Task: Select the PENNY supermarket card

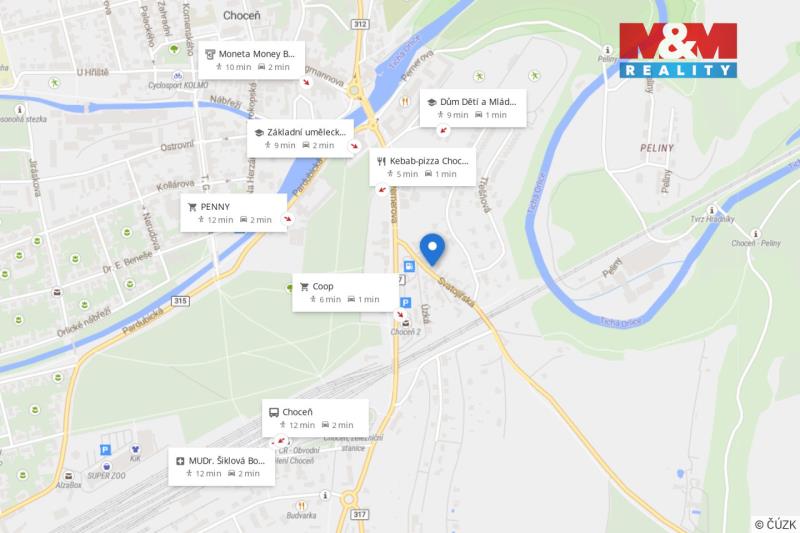Action: point(233,213)
